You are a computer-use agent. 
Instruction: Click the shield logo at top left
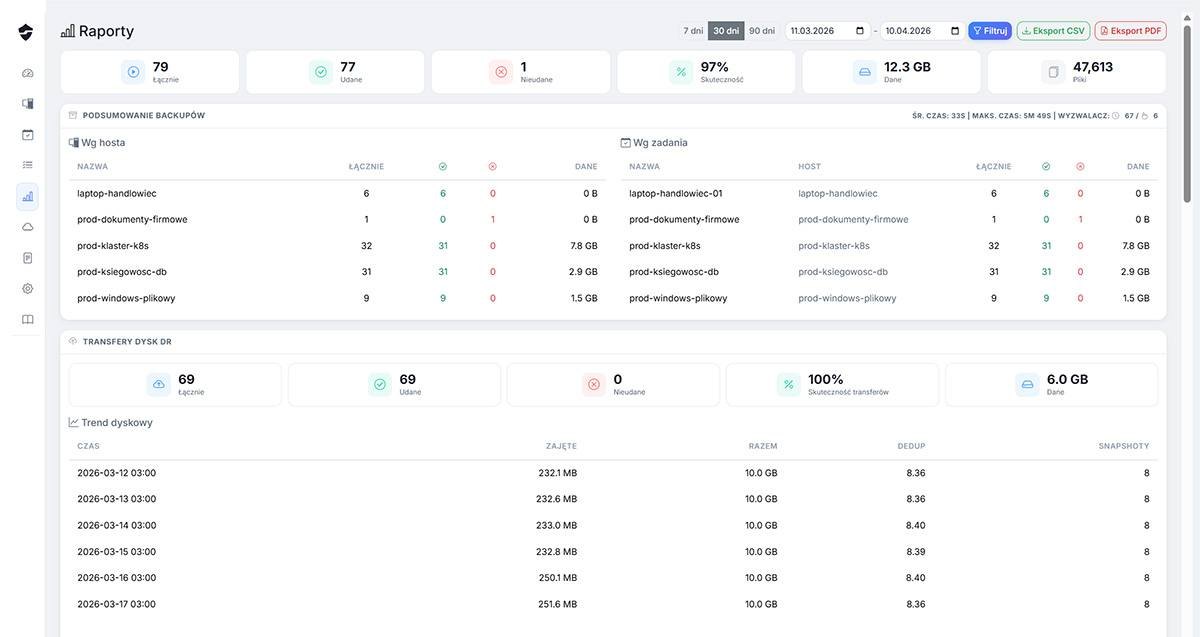tap(26, 32)
